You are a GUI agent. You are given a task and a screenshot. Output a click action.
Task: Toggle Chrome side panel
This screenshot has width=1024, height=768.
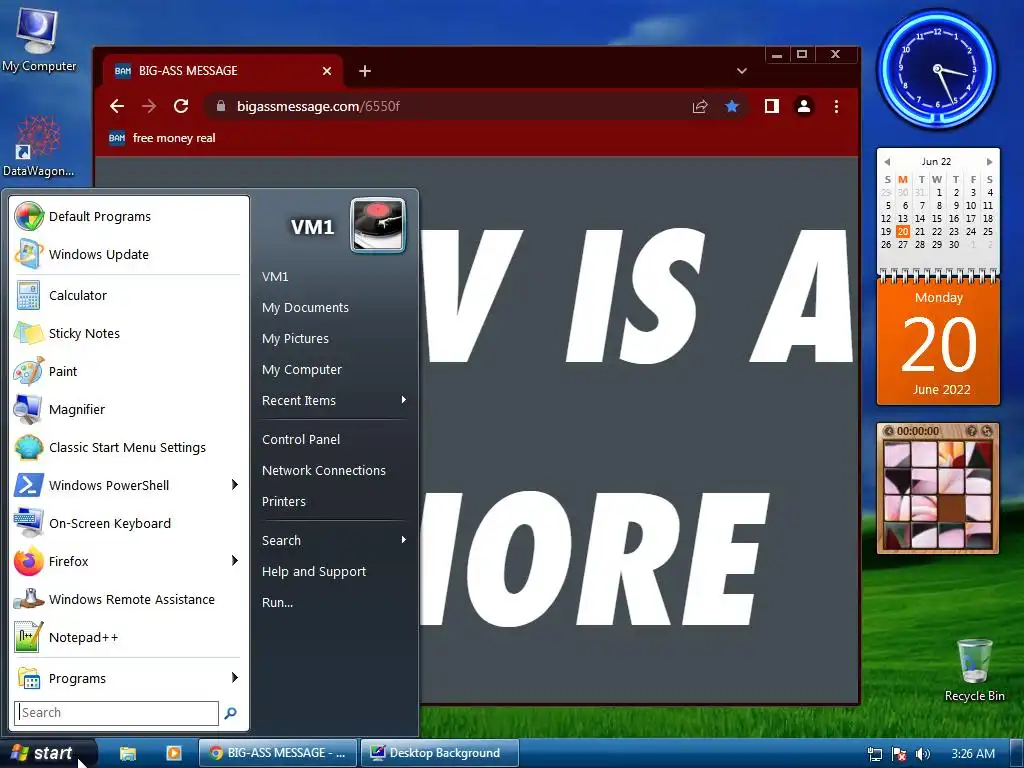[x=772, y=106]
